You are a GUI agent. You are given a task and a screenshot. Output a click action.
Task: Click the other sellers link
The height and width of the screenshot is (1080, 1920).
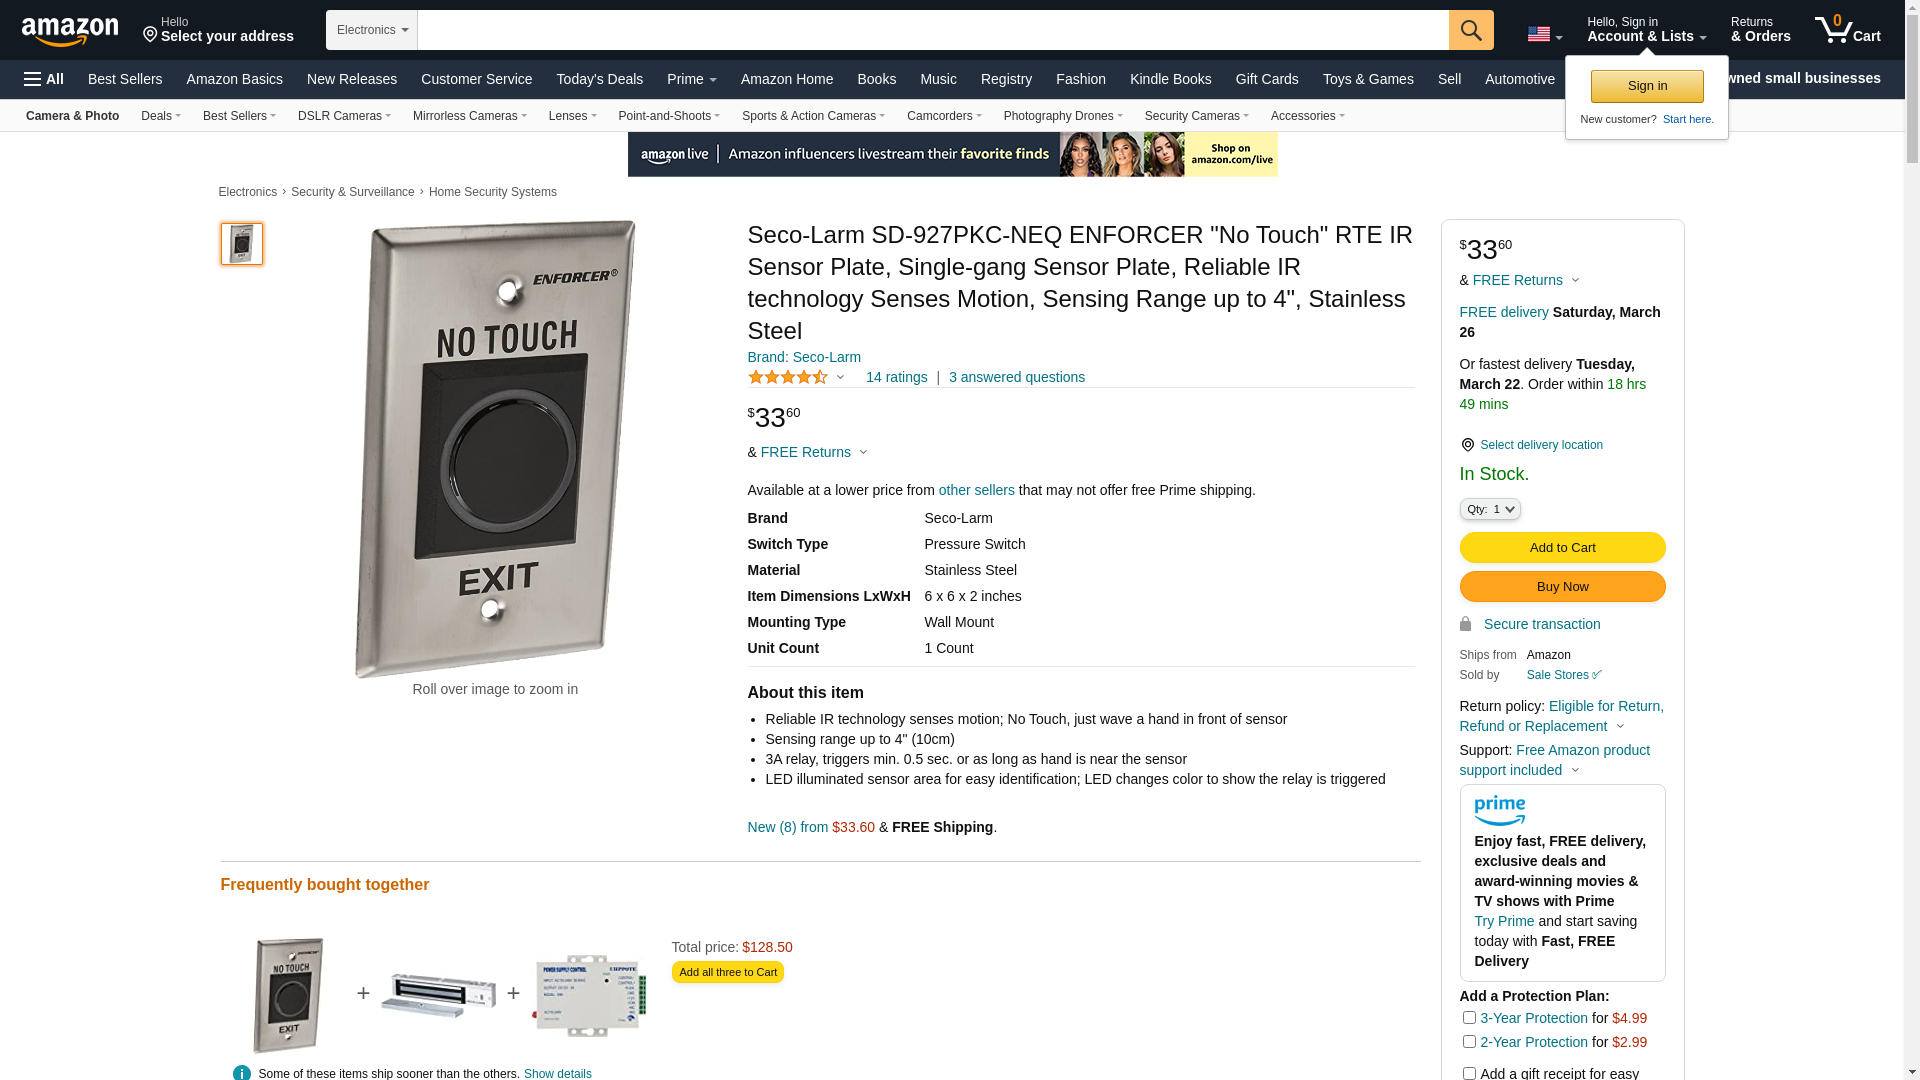(x=976, y=490)
